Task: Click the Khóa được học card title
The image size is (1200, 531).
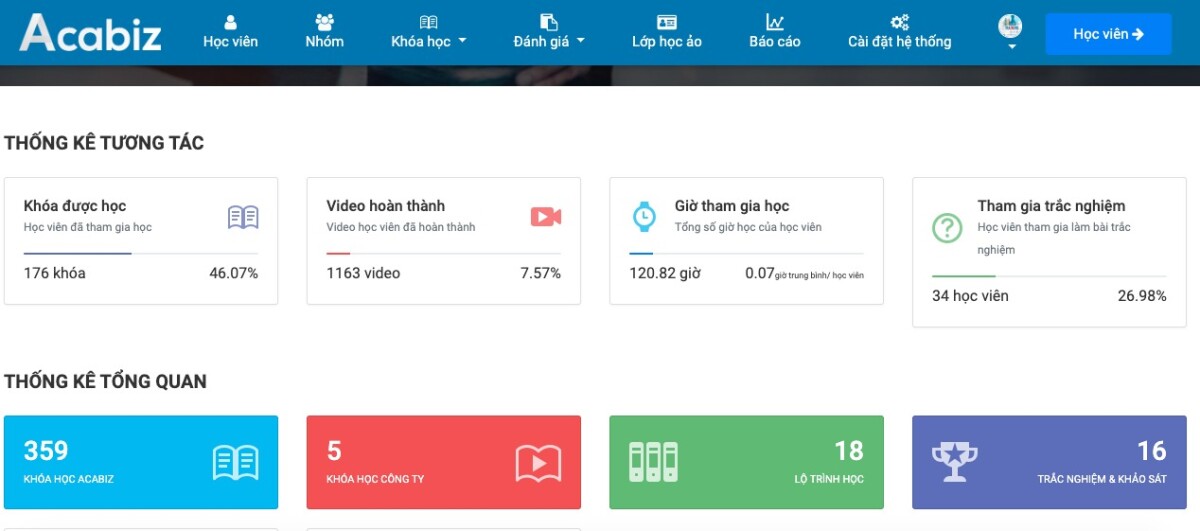Action: 75,206
